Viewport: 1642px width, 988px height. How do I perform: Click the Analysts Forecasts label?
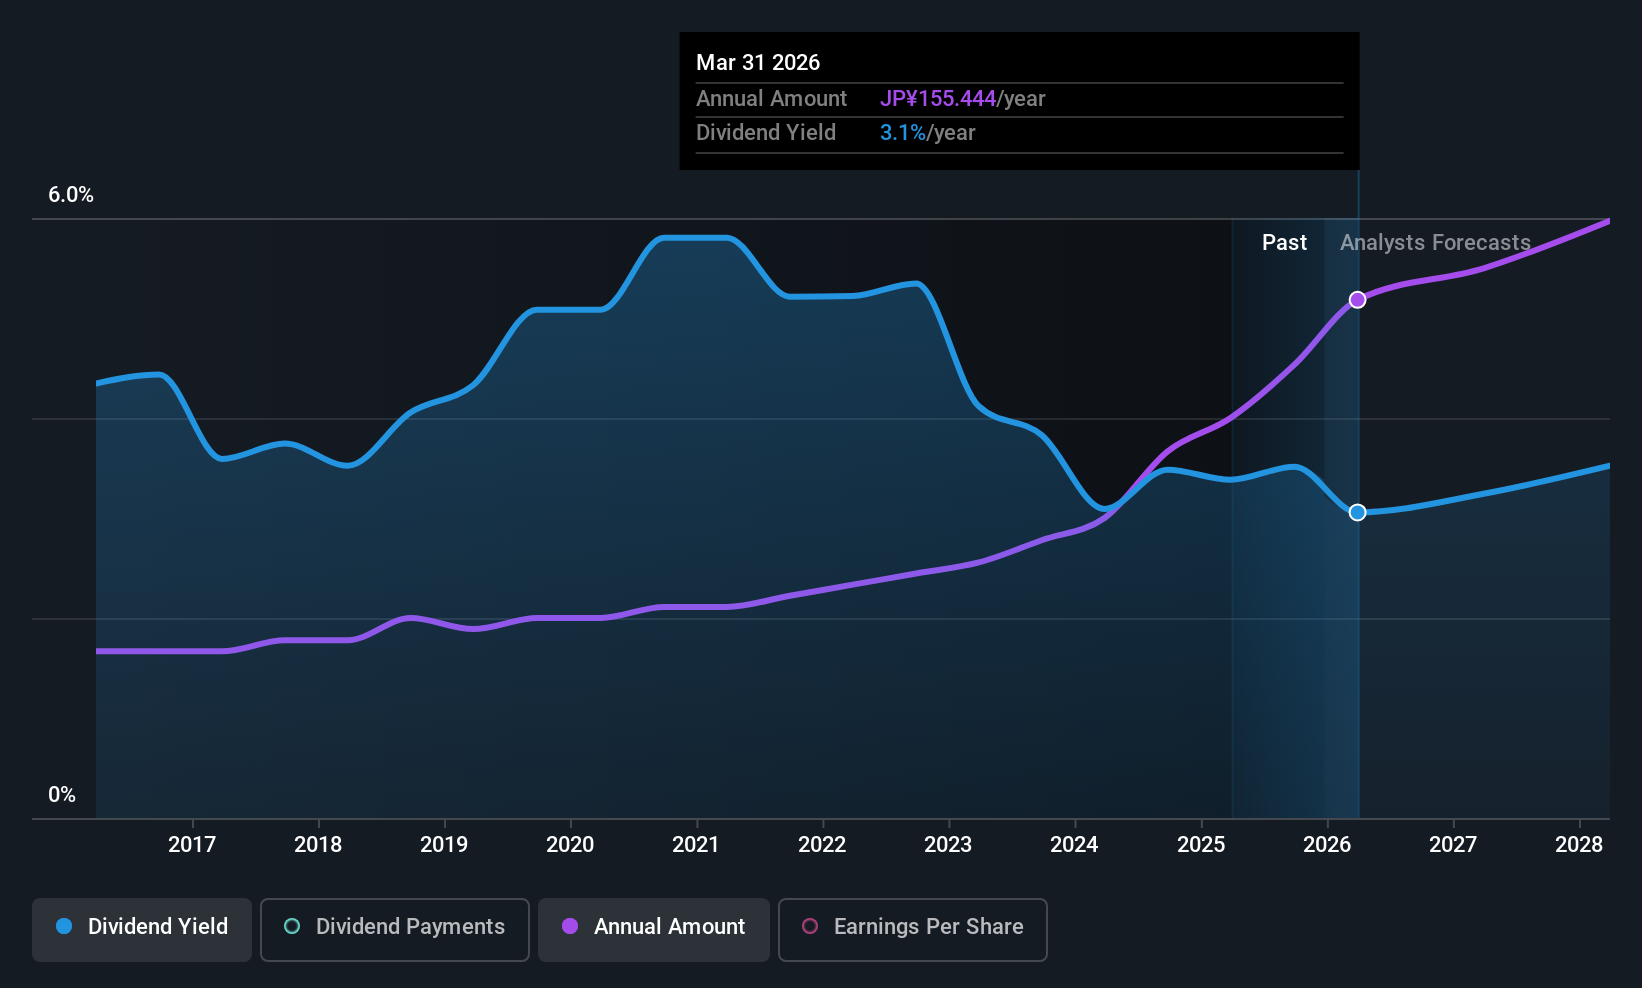[1435, 243]
